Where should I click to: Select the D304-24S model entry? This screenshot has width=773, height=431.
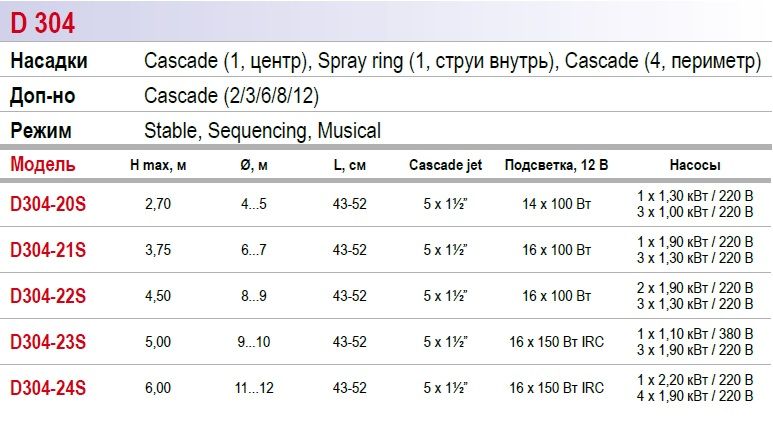coord(48,388)
